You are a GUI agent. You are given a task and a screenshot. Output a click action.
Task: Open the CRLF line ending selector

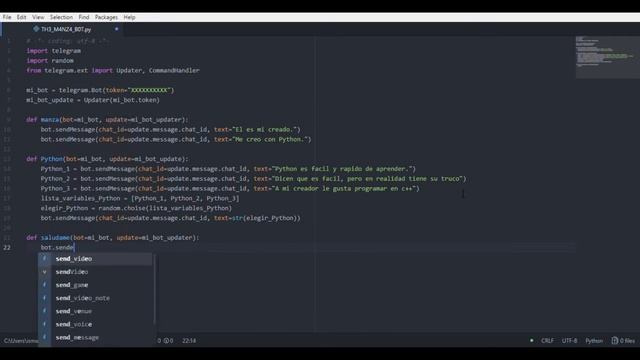(x=547, y=340)
